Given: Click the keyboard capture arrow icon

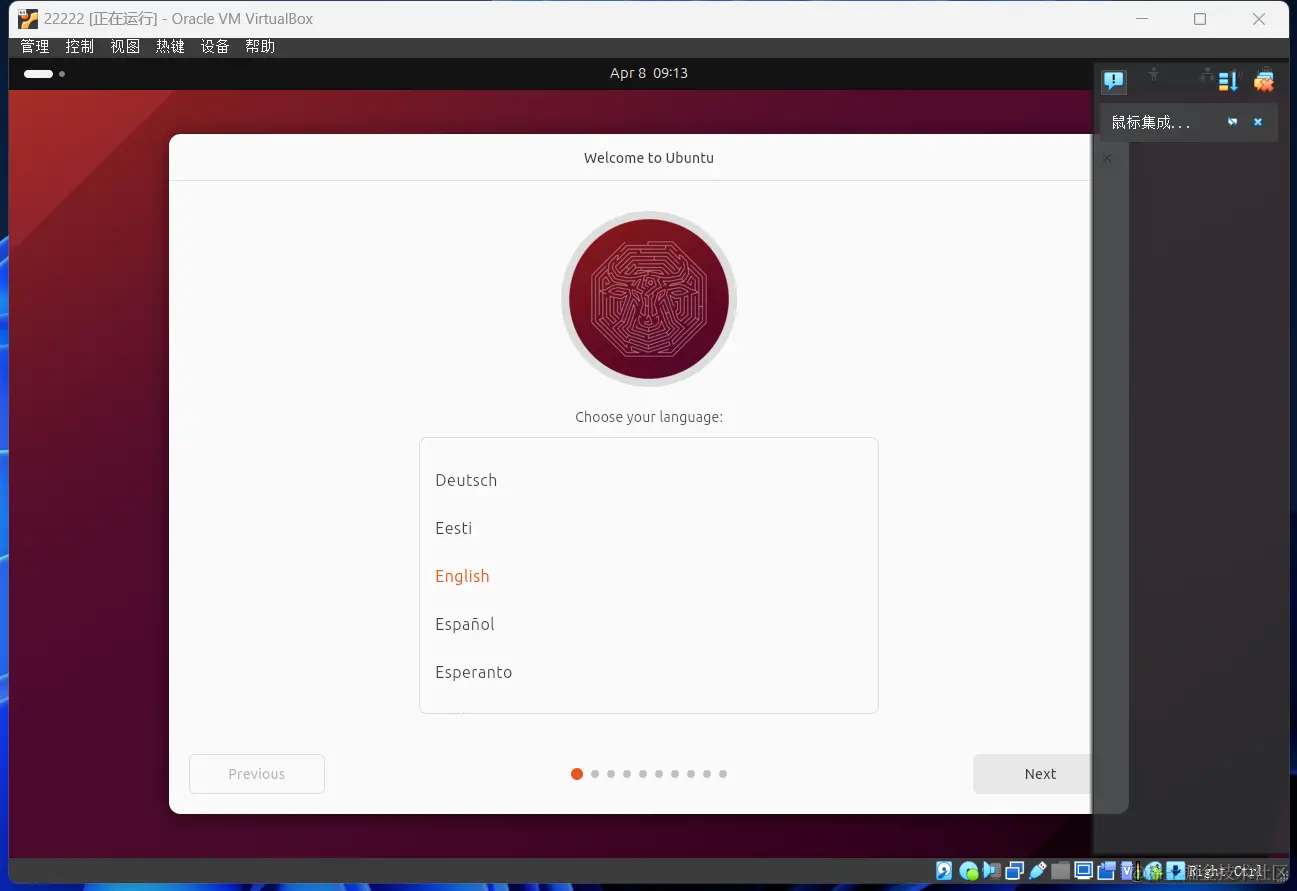Looking at the screenshot, I should 1175,871.
